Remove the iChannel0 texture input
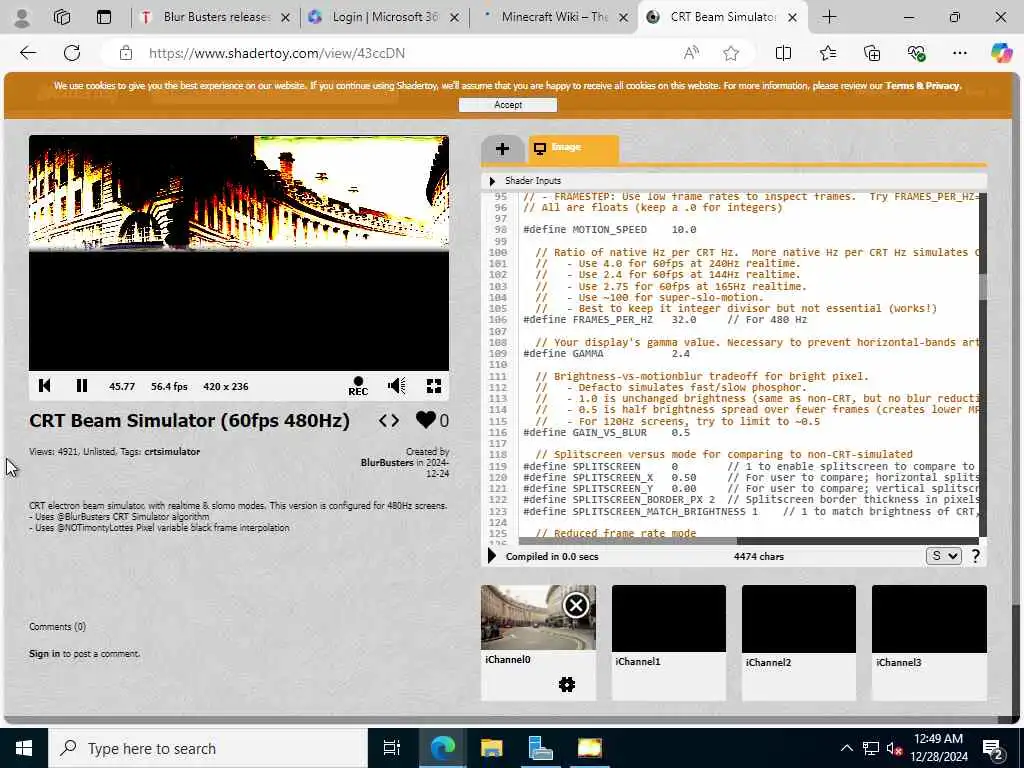The width and height of the screenshot is (1024, 768). click(x=576, y=605)
